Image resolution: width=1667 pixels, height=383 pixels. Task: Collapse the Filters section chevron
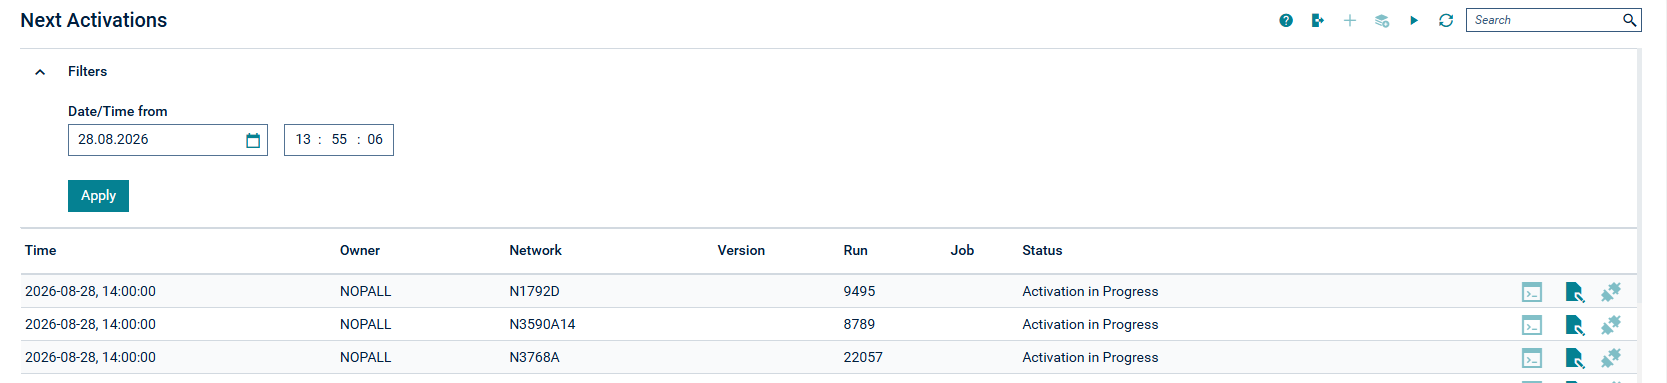tap(40, 72)
